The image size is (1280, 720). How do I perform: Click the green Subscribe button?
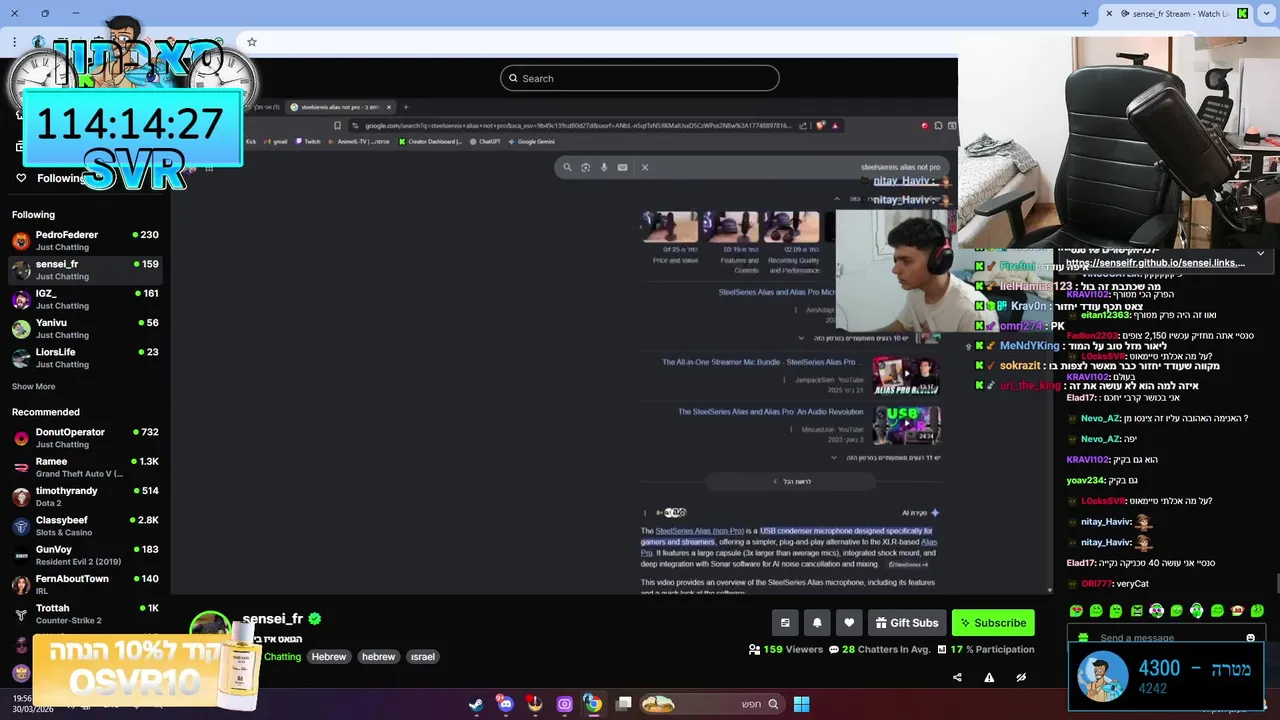coord(993,622)
